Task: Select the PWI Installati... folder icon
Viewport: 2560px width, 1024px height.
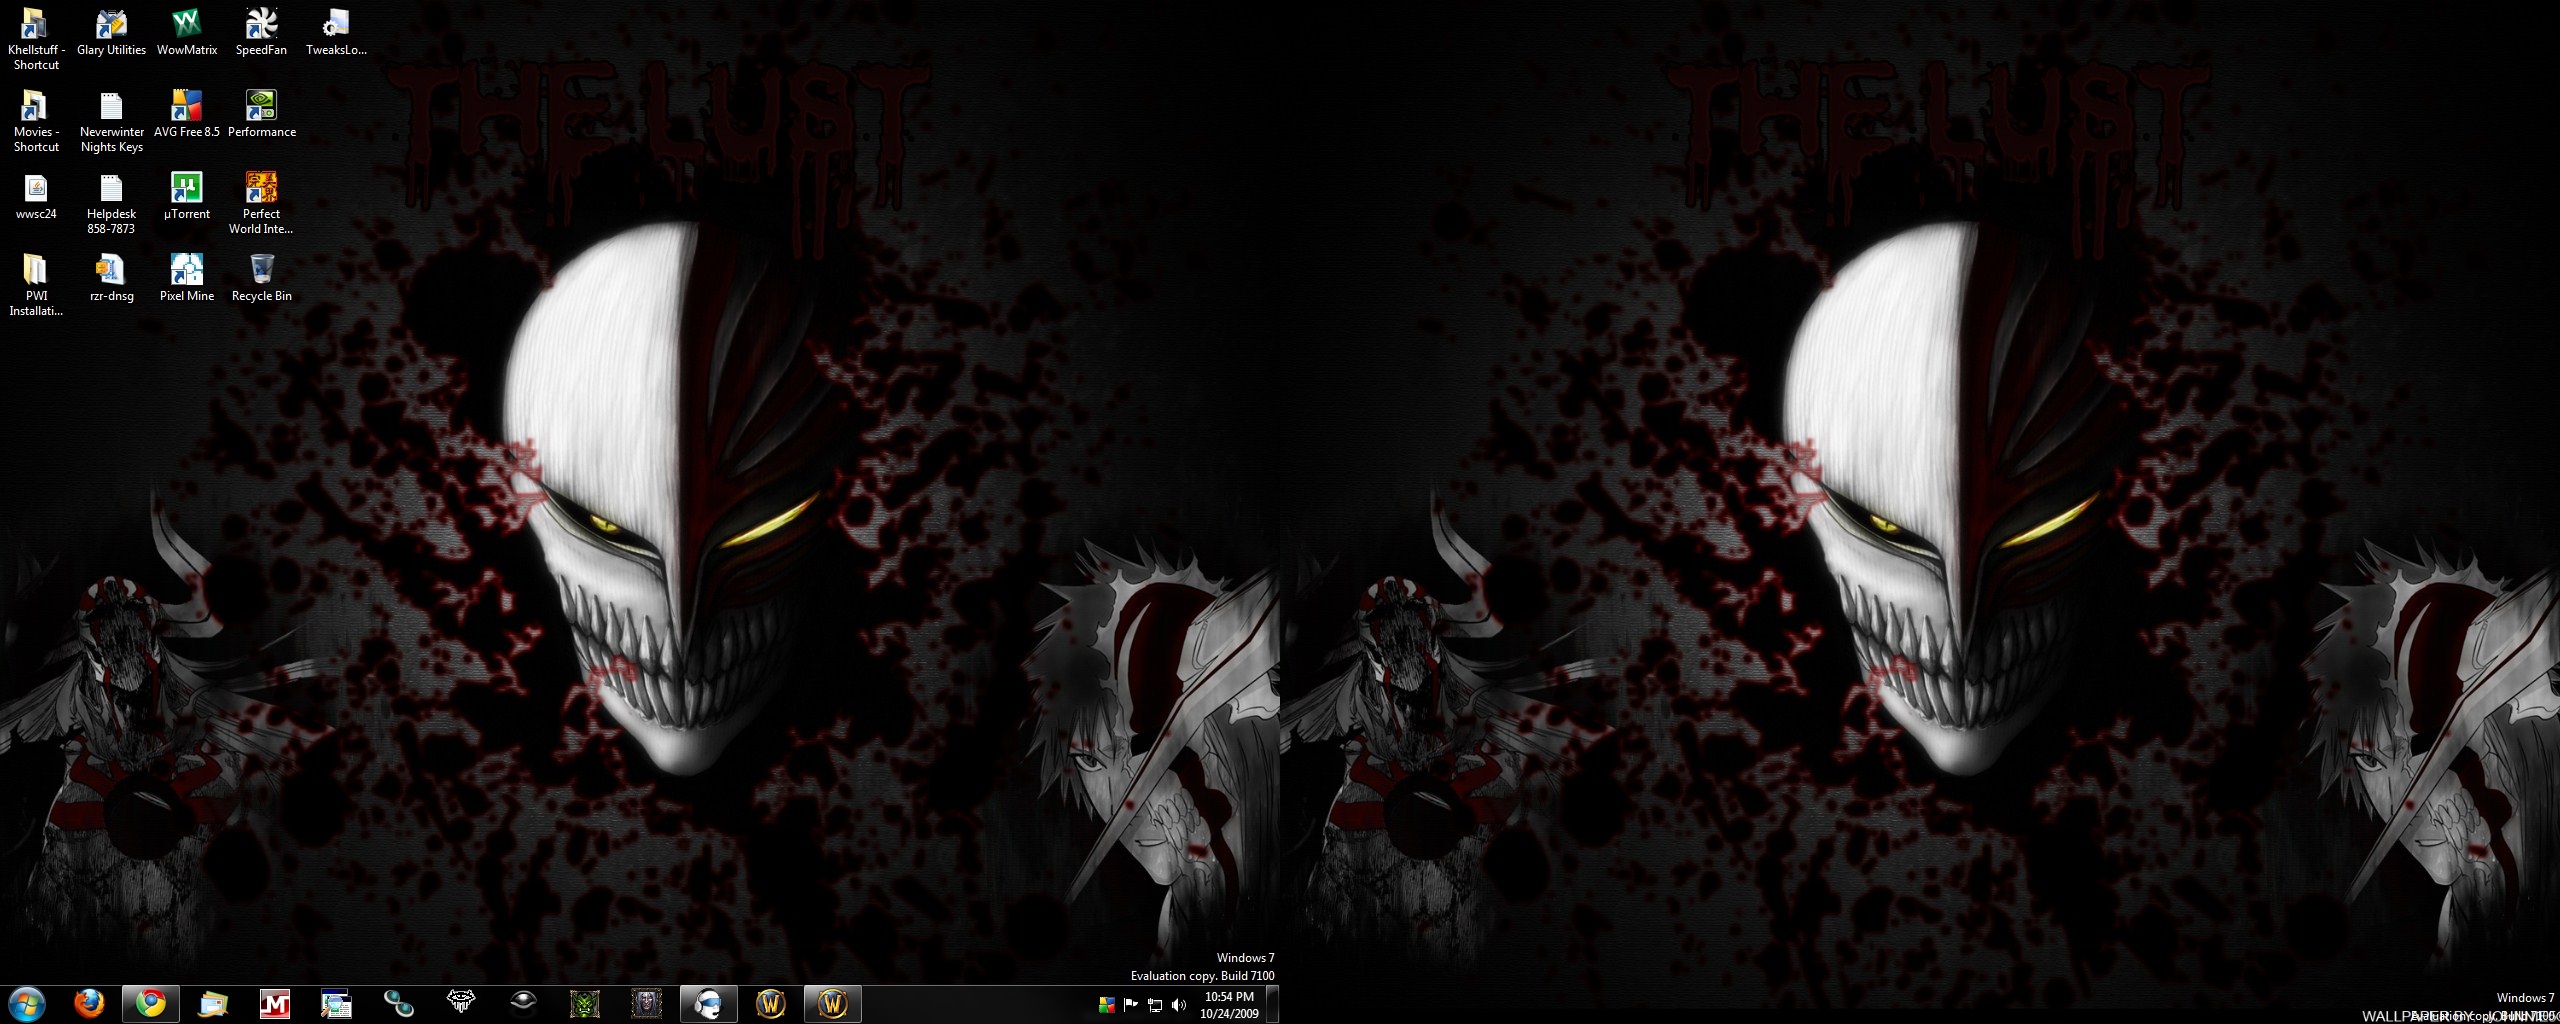Action: [36, 286]
